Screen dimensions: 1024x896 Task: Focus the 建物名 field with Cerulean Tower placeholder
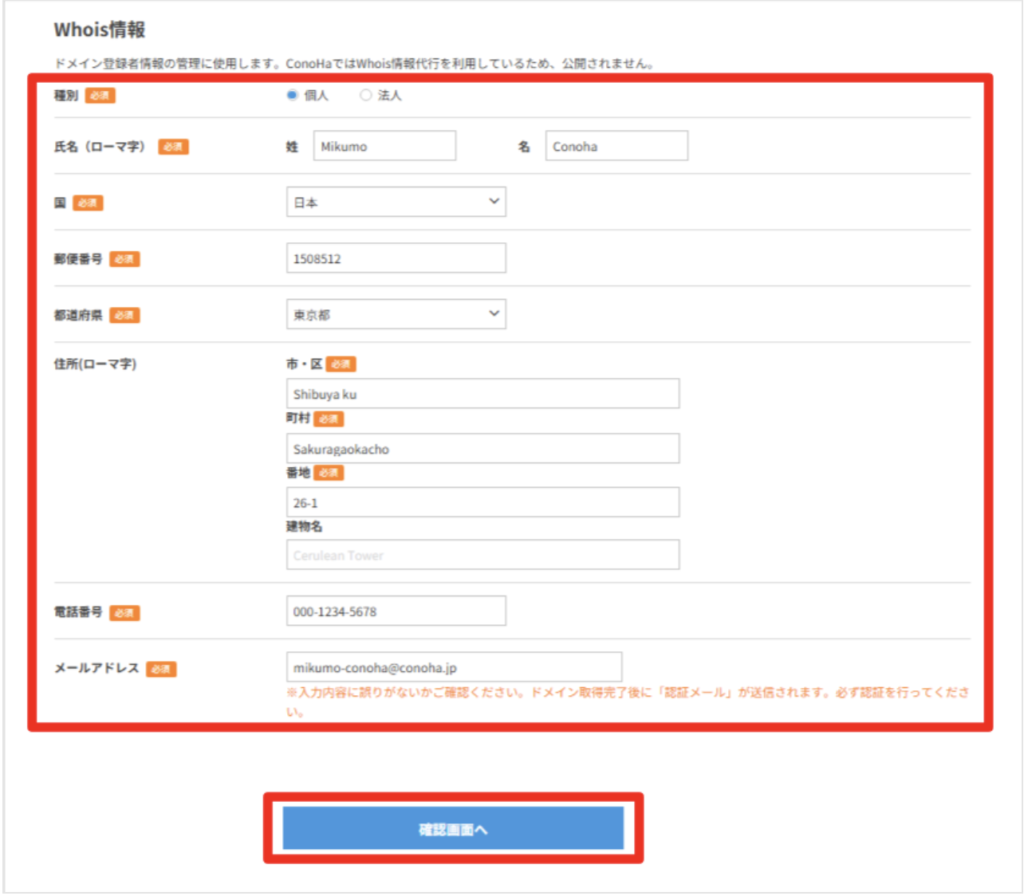482,555
